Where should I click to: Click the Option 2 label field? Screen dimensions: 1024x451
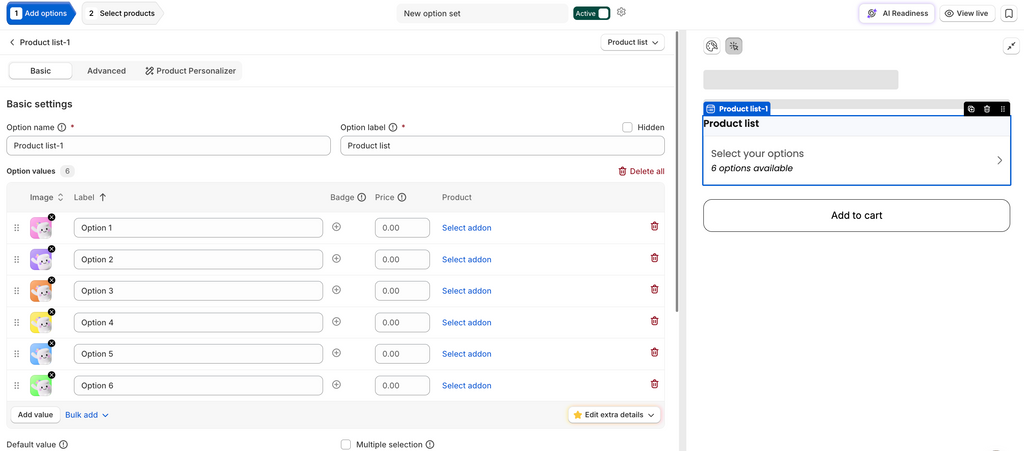pos(199,259)
